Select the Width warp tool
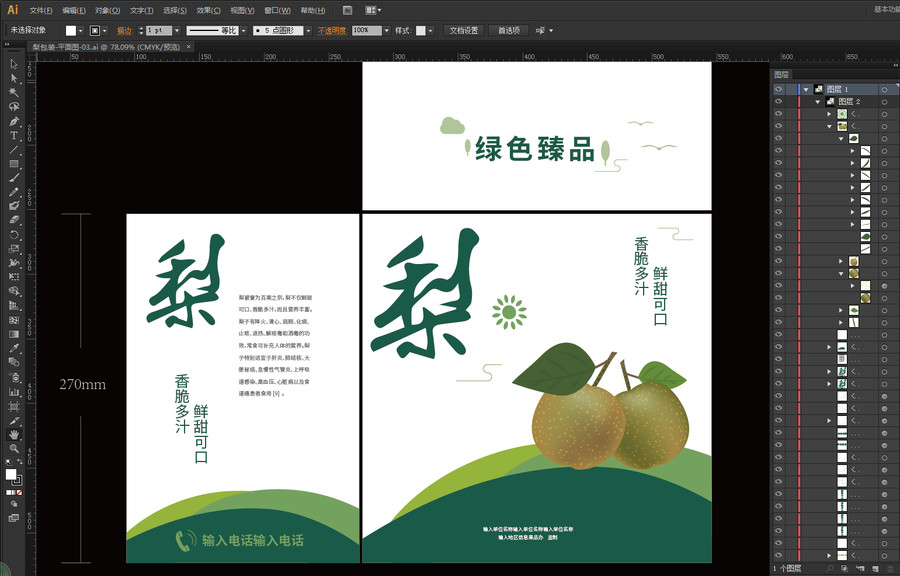Viewport: 900px width, 576px height. tap(14, 263)
